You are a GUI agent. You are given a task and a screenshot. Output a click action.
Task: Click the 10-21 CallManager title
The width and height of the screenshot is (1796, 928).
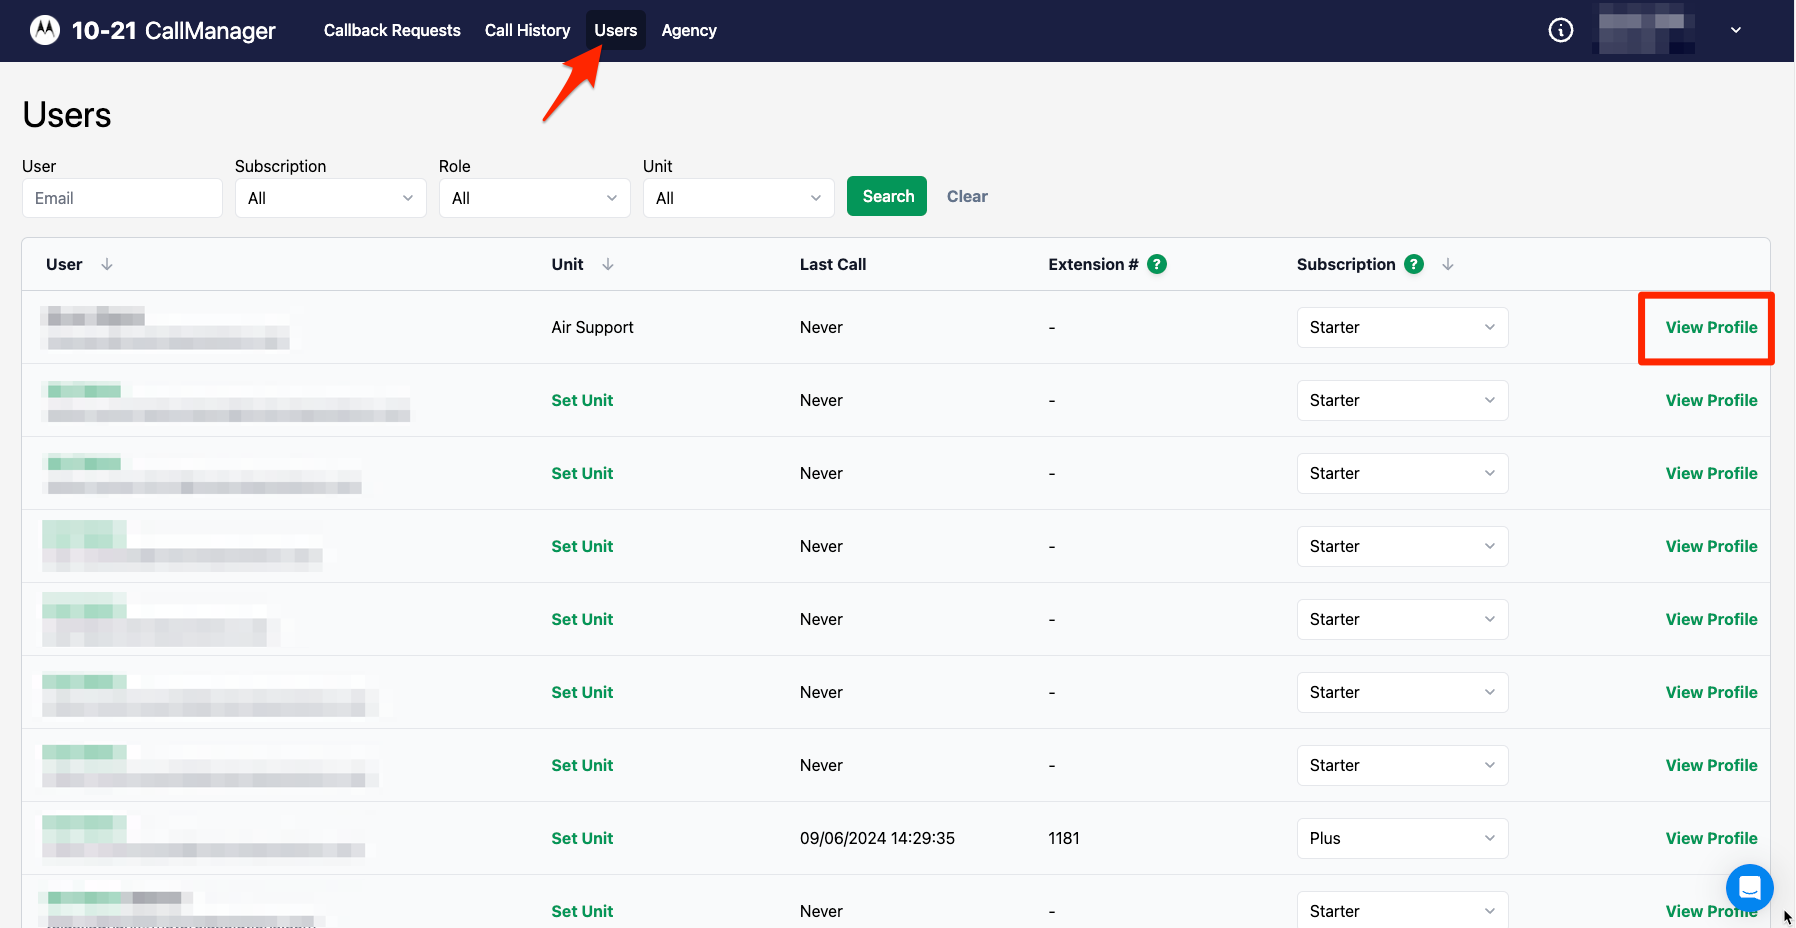point(174,30)
